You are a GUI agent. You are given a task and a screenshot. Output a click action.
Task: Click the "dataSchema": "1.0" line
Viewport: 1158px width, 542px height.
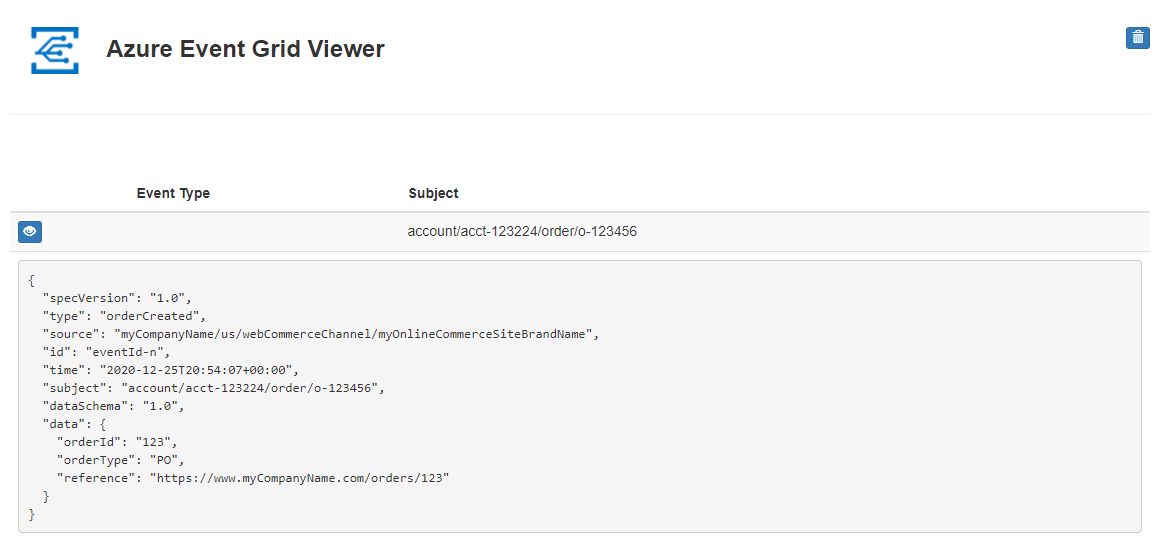[114, 406]
